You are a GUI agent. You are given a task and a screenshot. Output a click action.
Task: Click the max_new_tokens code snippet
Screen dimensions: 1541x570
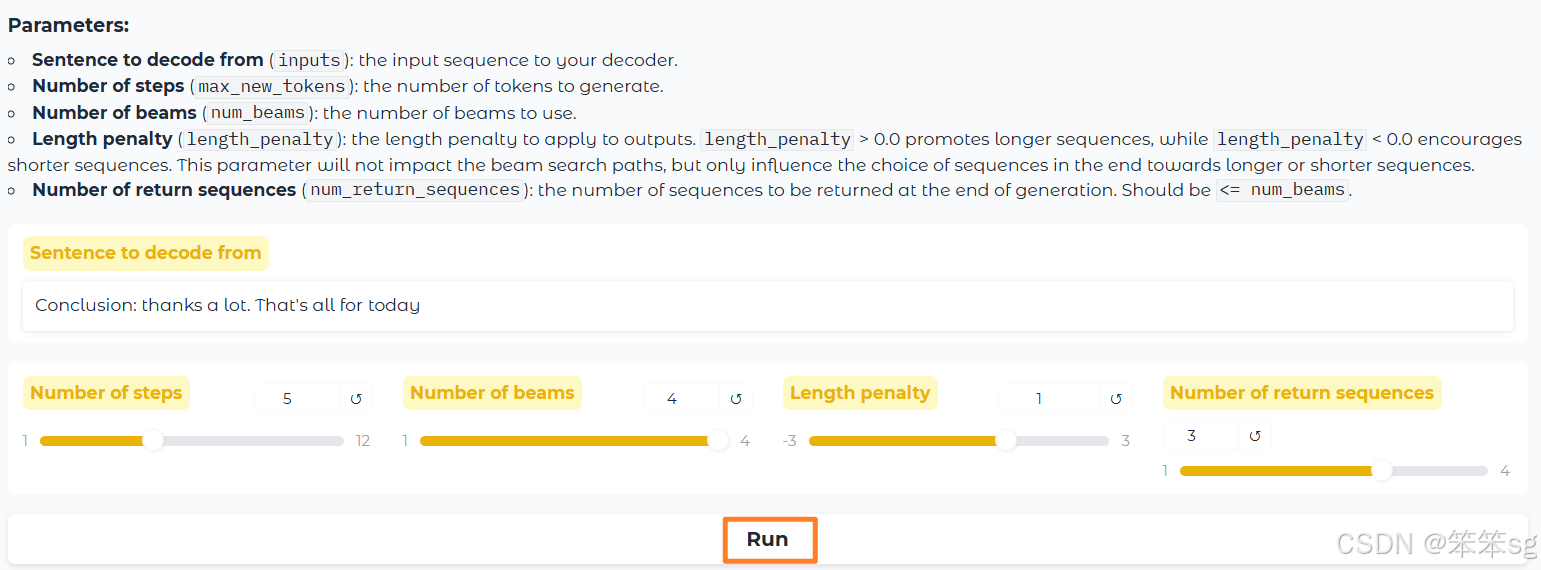(272, 87)
